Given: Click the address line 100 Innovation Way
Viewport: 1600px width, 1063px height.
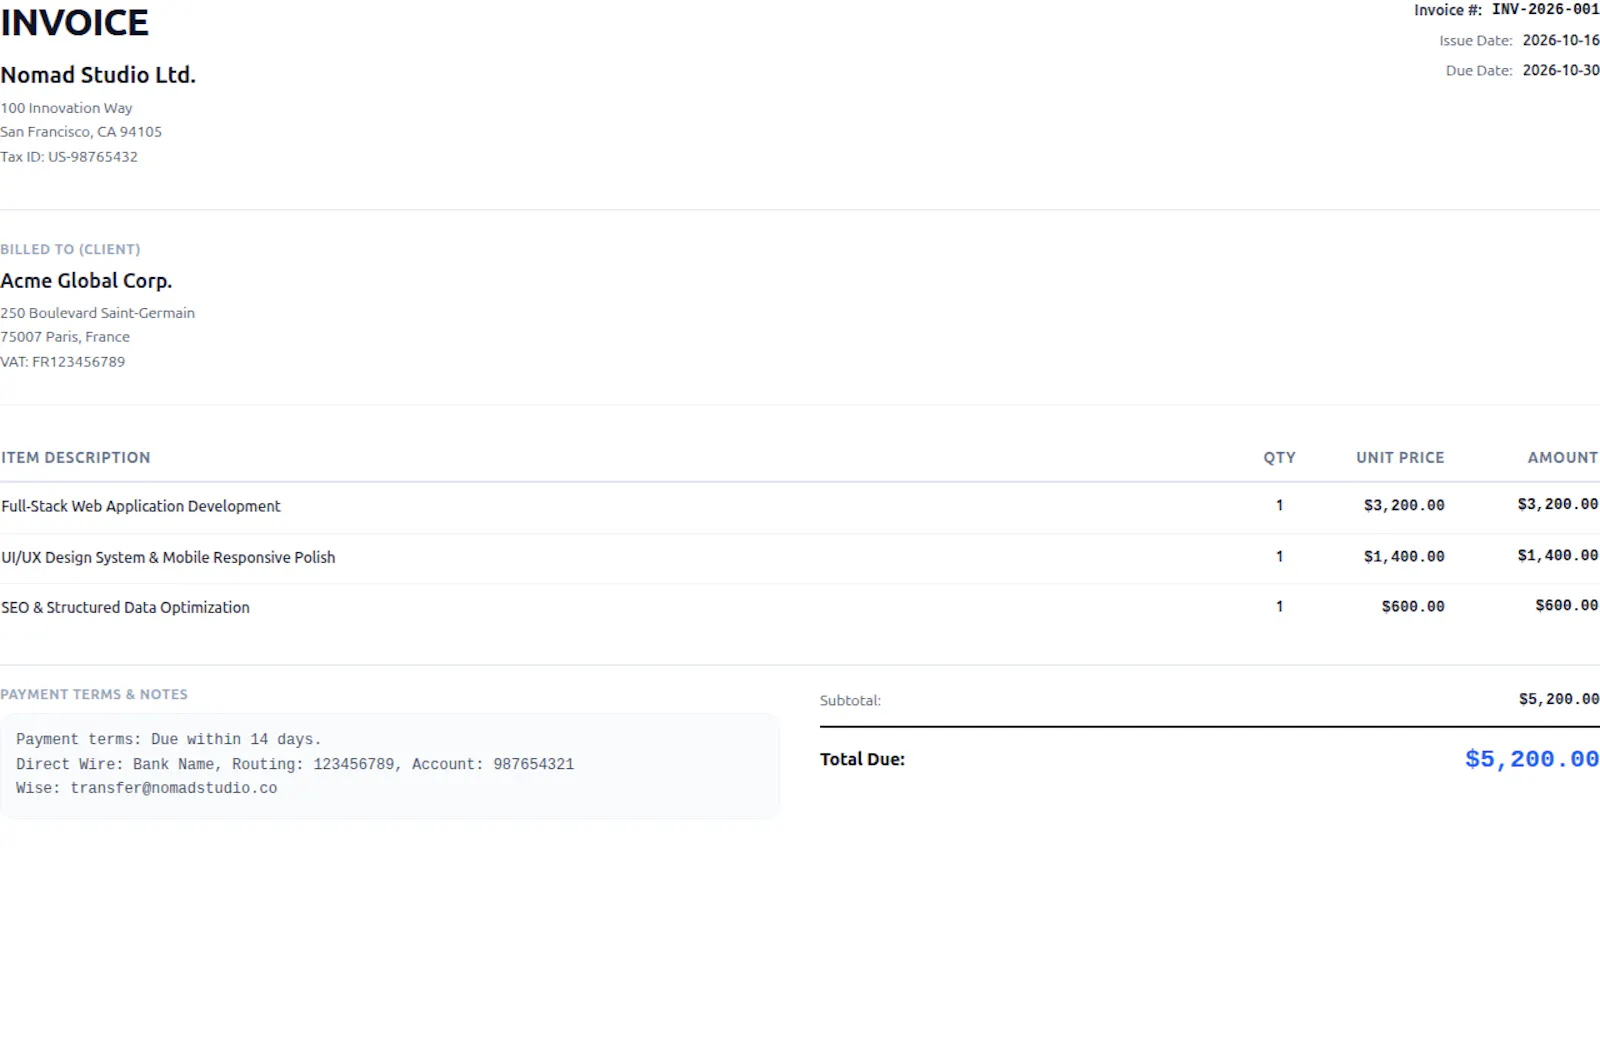Looking at the screenshot, I should click(x=66, y=108).
